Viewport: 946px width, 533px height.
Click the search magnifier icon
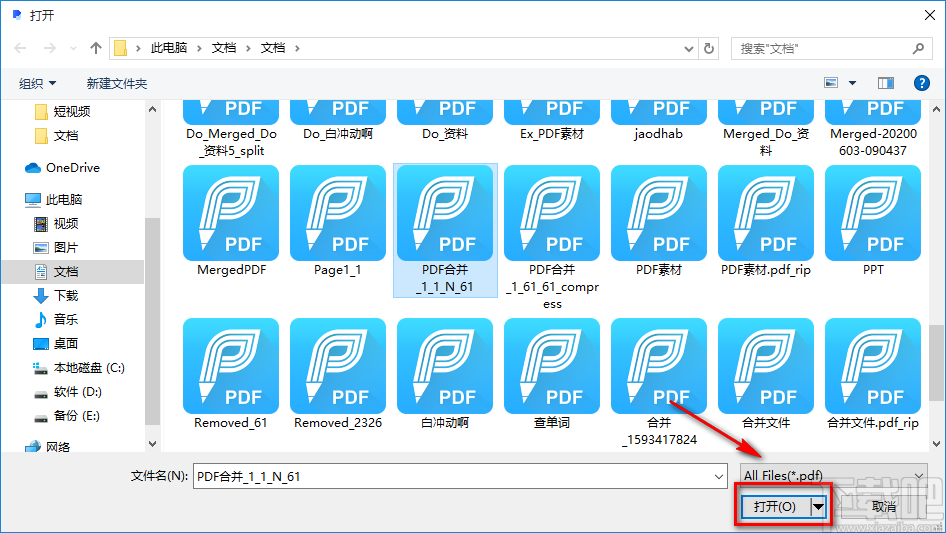point(918,48)
